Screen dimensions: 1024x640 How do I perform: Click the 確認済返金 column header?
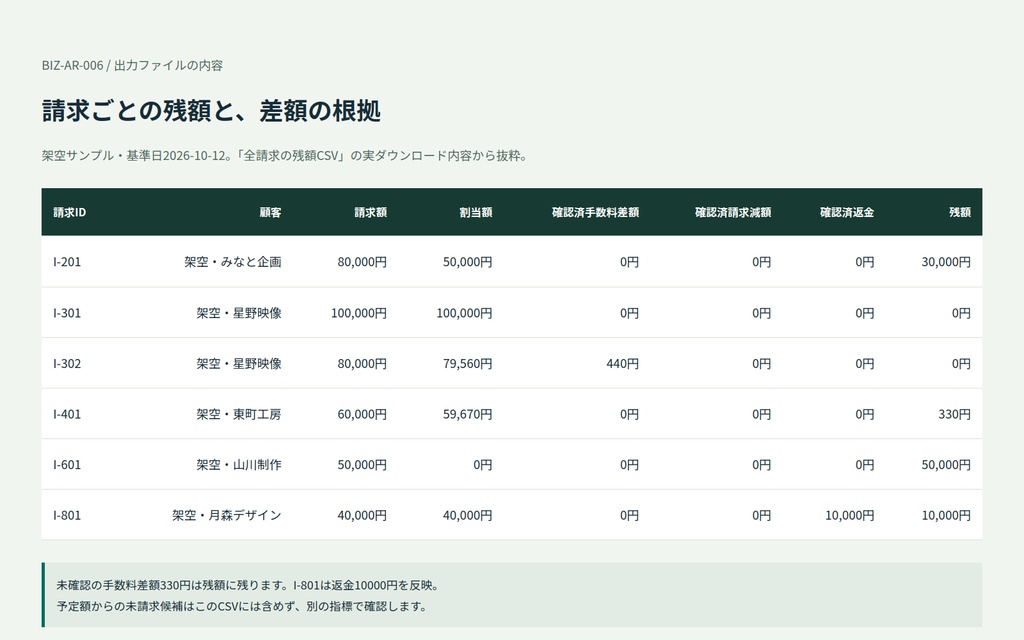847,212
